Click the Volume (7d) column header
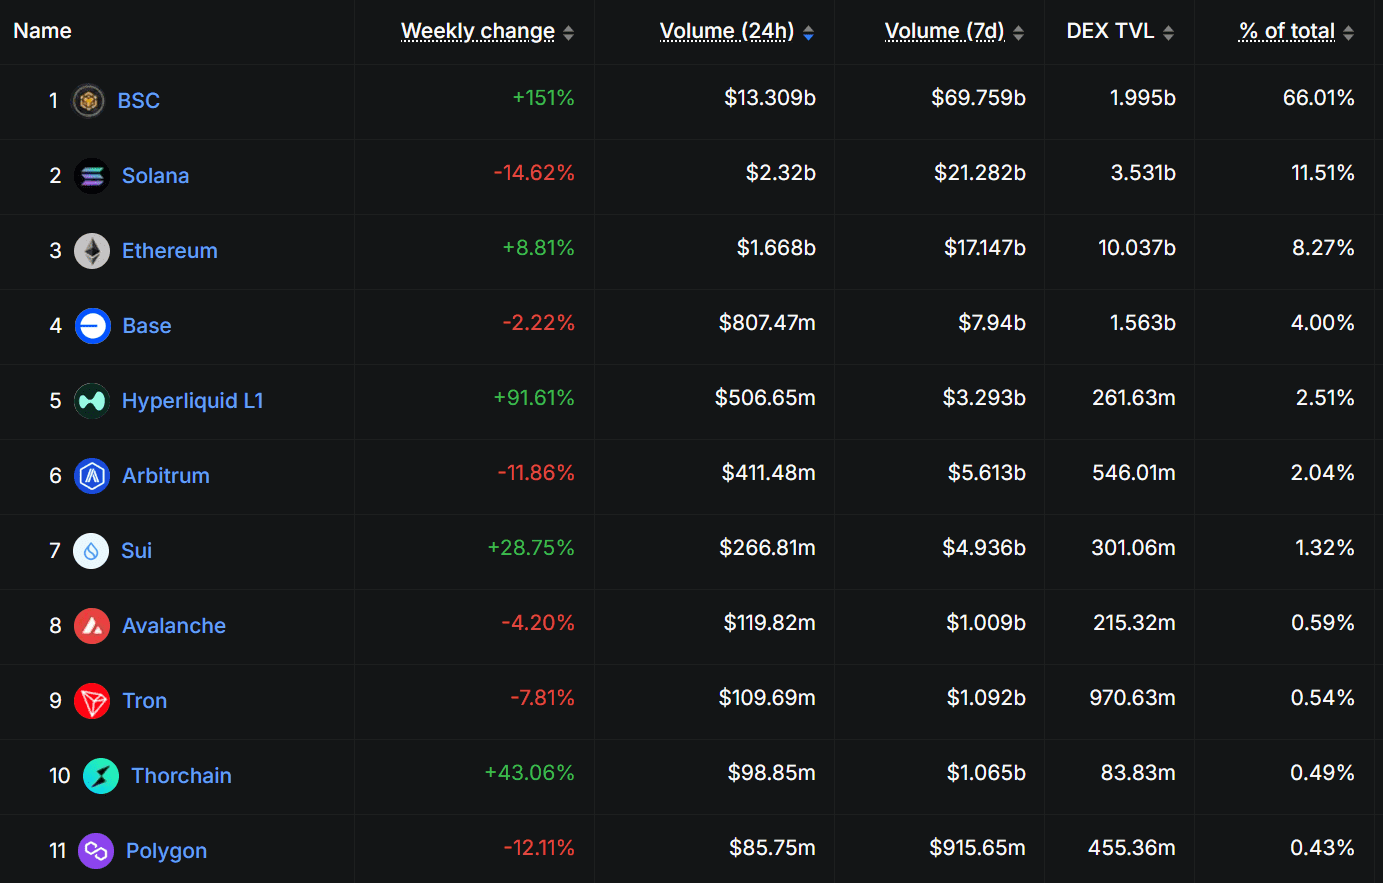Image resolution: width=1383 pixels, height=883 pixels. [x=943, y=31]
